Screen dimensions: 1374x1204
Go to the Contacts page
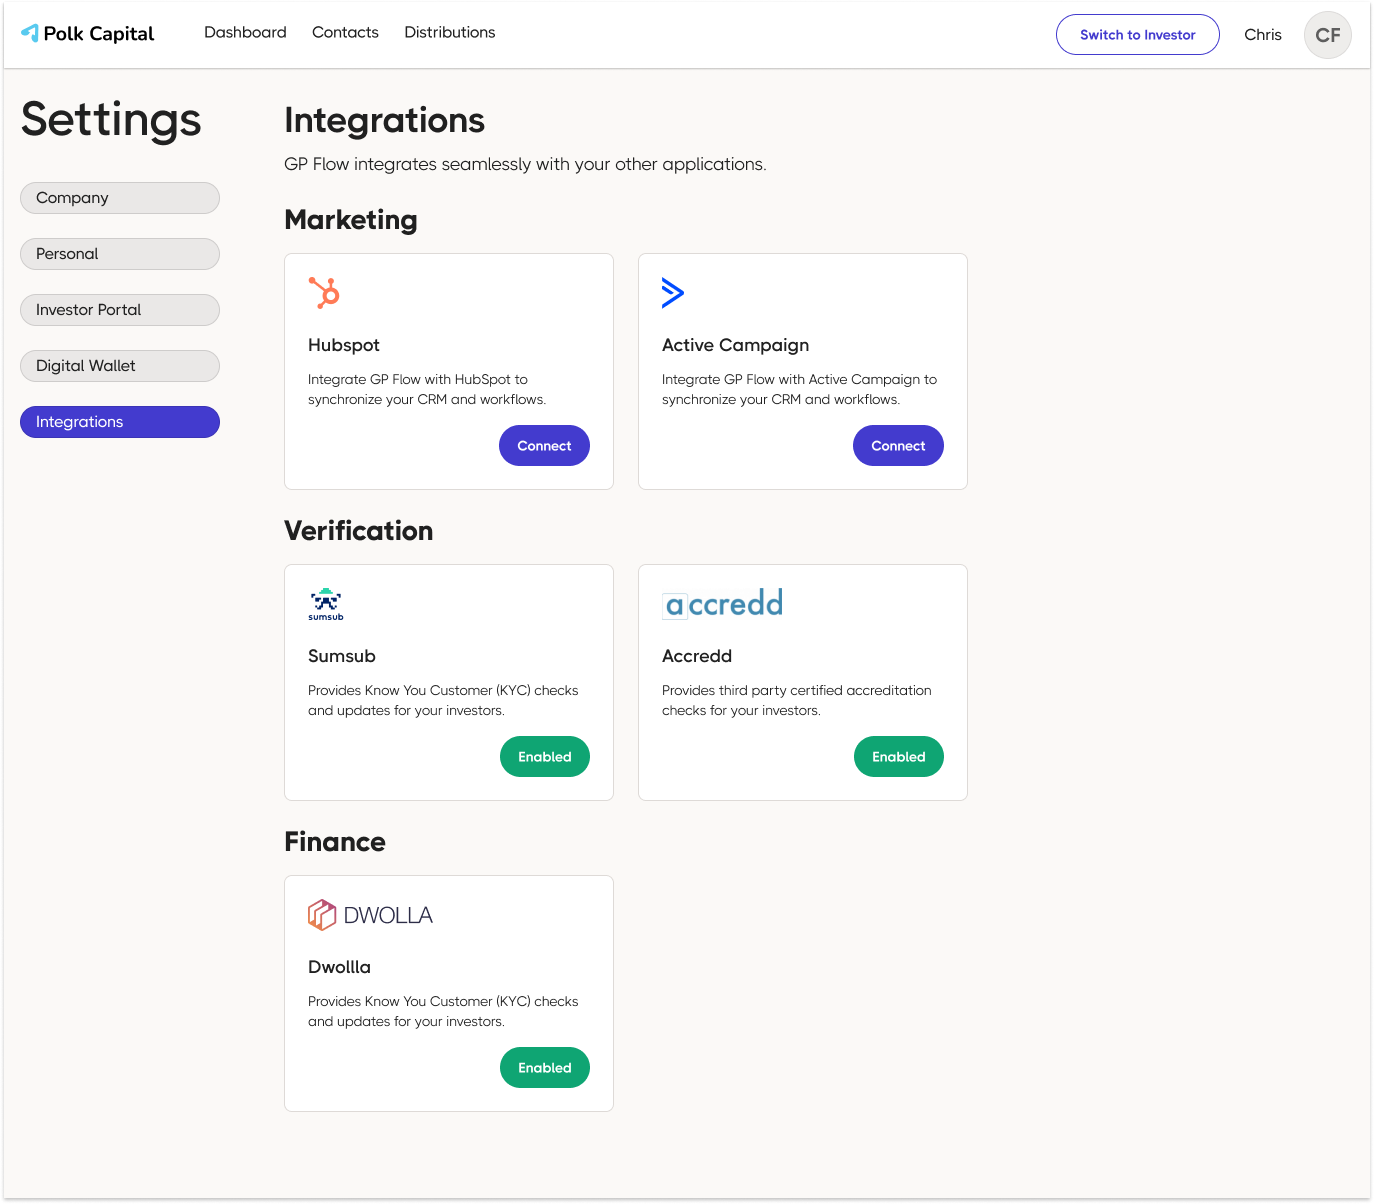pos(345,32)
